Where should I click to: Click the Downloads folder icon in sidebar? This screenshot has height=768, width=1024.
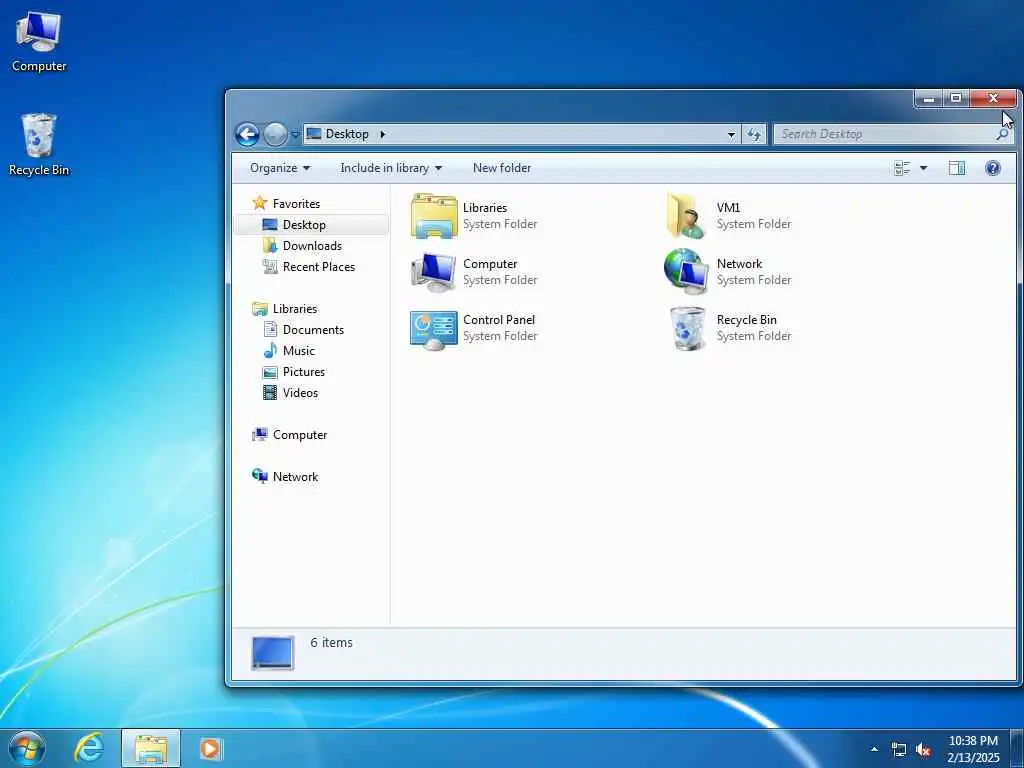270,246
